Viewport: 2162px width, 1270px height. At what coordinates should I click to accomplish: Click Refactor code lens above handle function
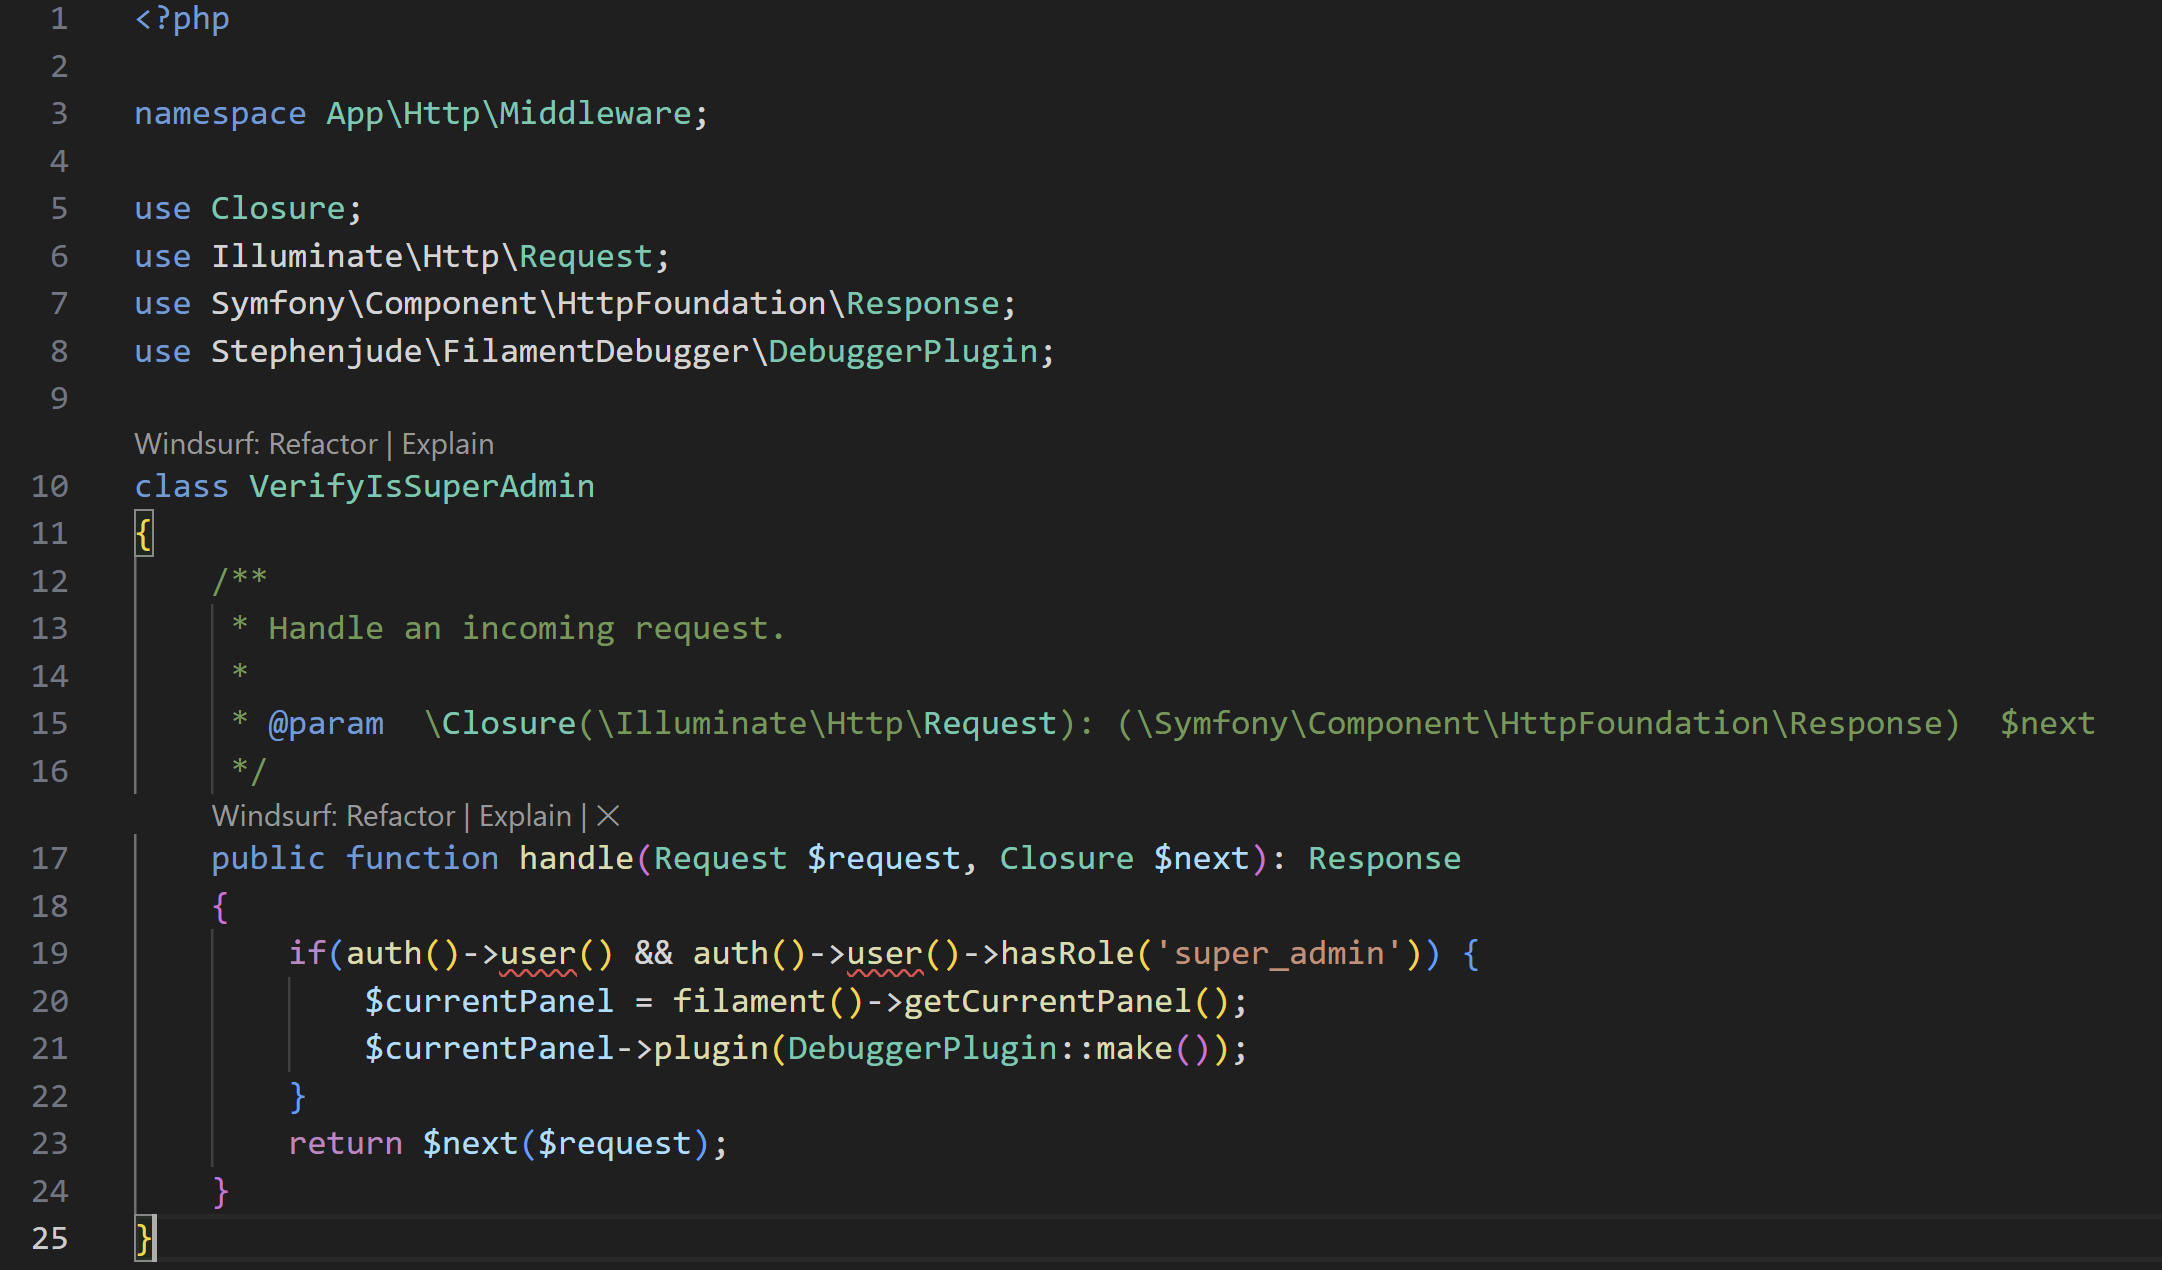[400, 816]
